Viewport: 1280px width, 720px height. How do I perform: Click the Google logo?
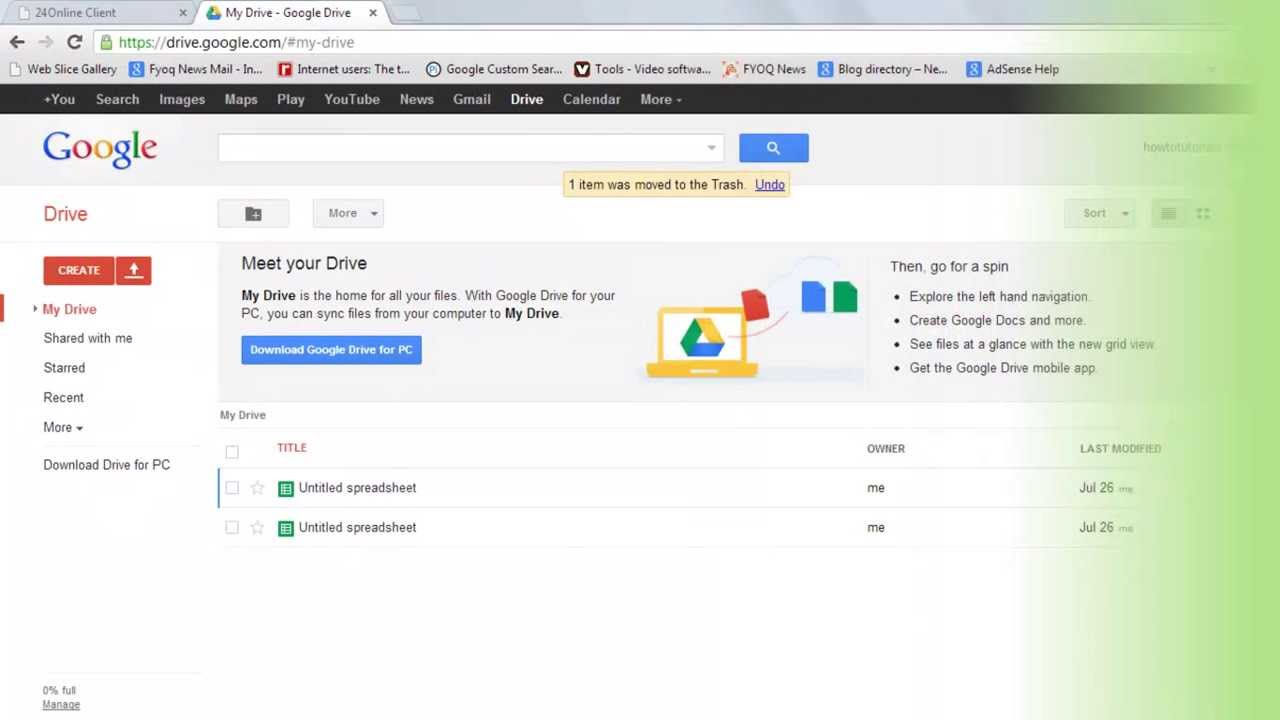(100, 149)
